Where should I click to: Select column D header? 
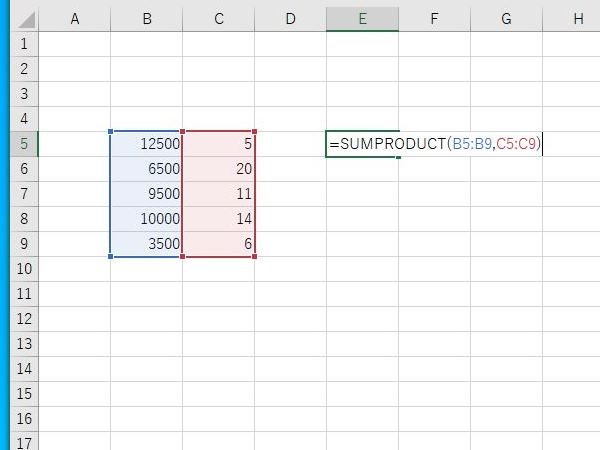pyautogui.click(x=290, y=19)
